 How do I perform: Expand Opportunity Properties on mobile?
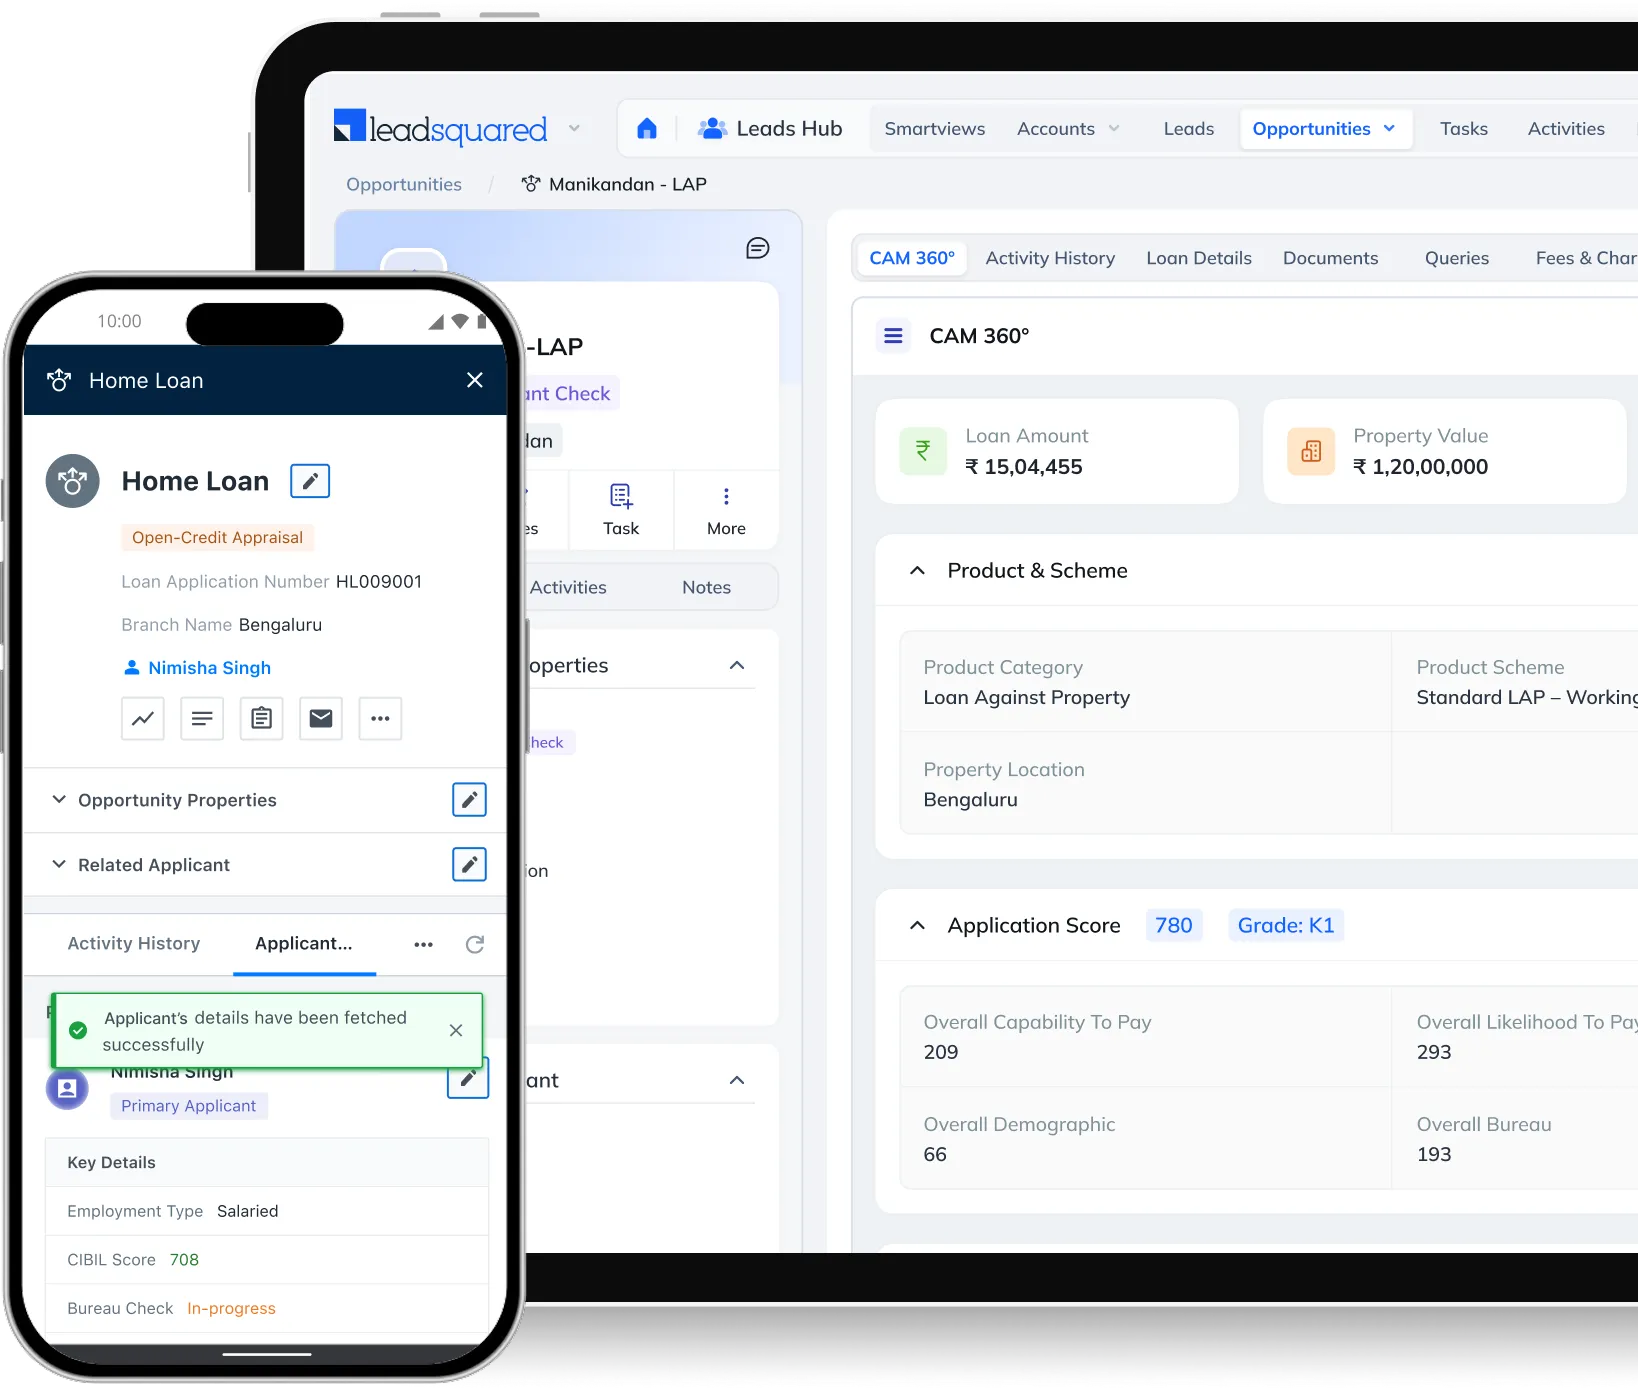[x=60, y=800]
